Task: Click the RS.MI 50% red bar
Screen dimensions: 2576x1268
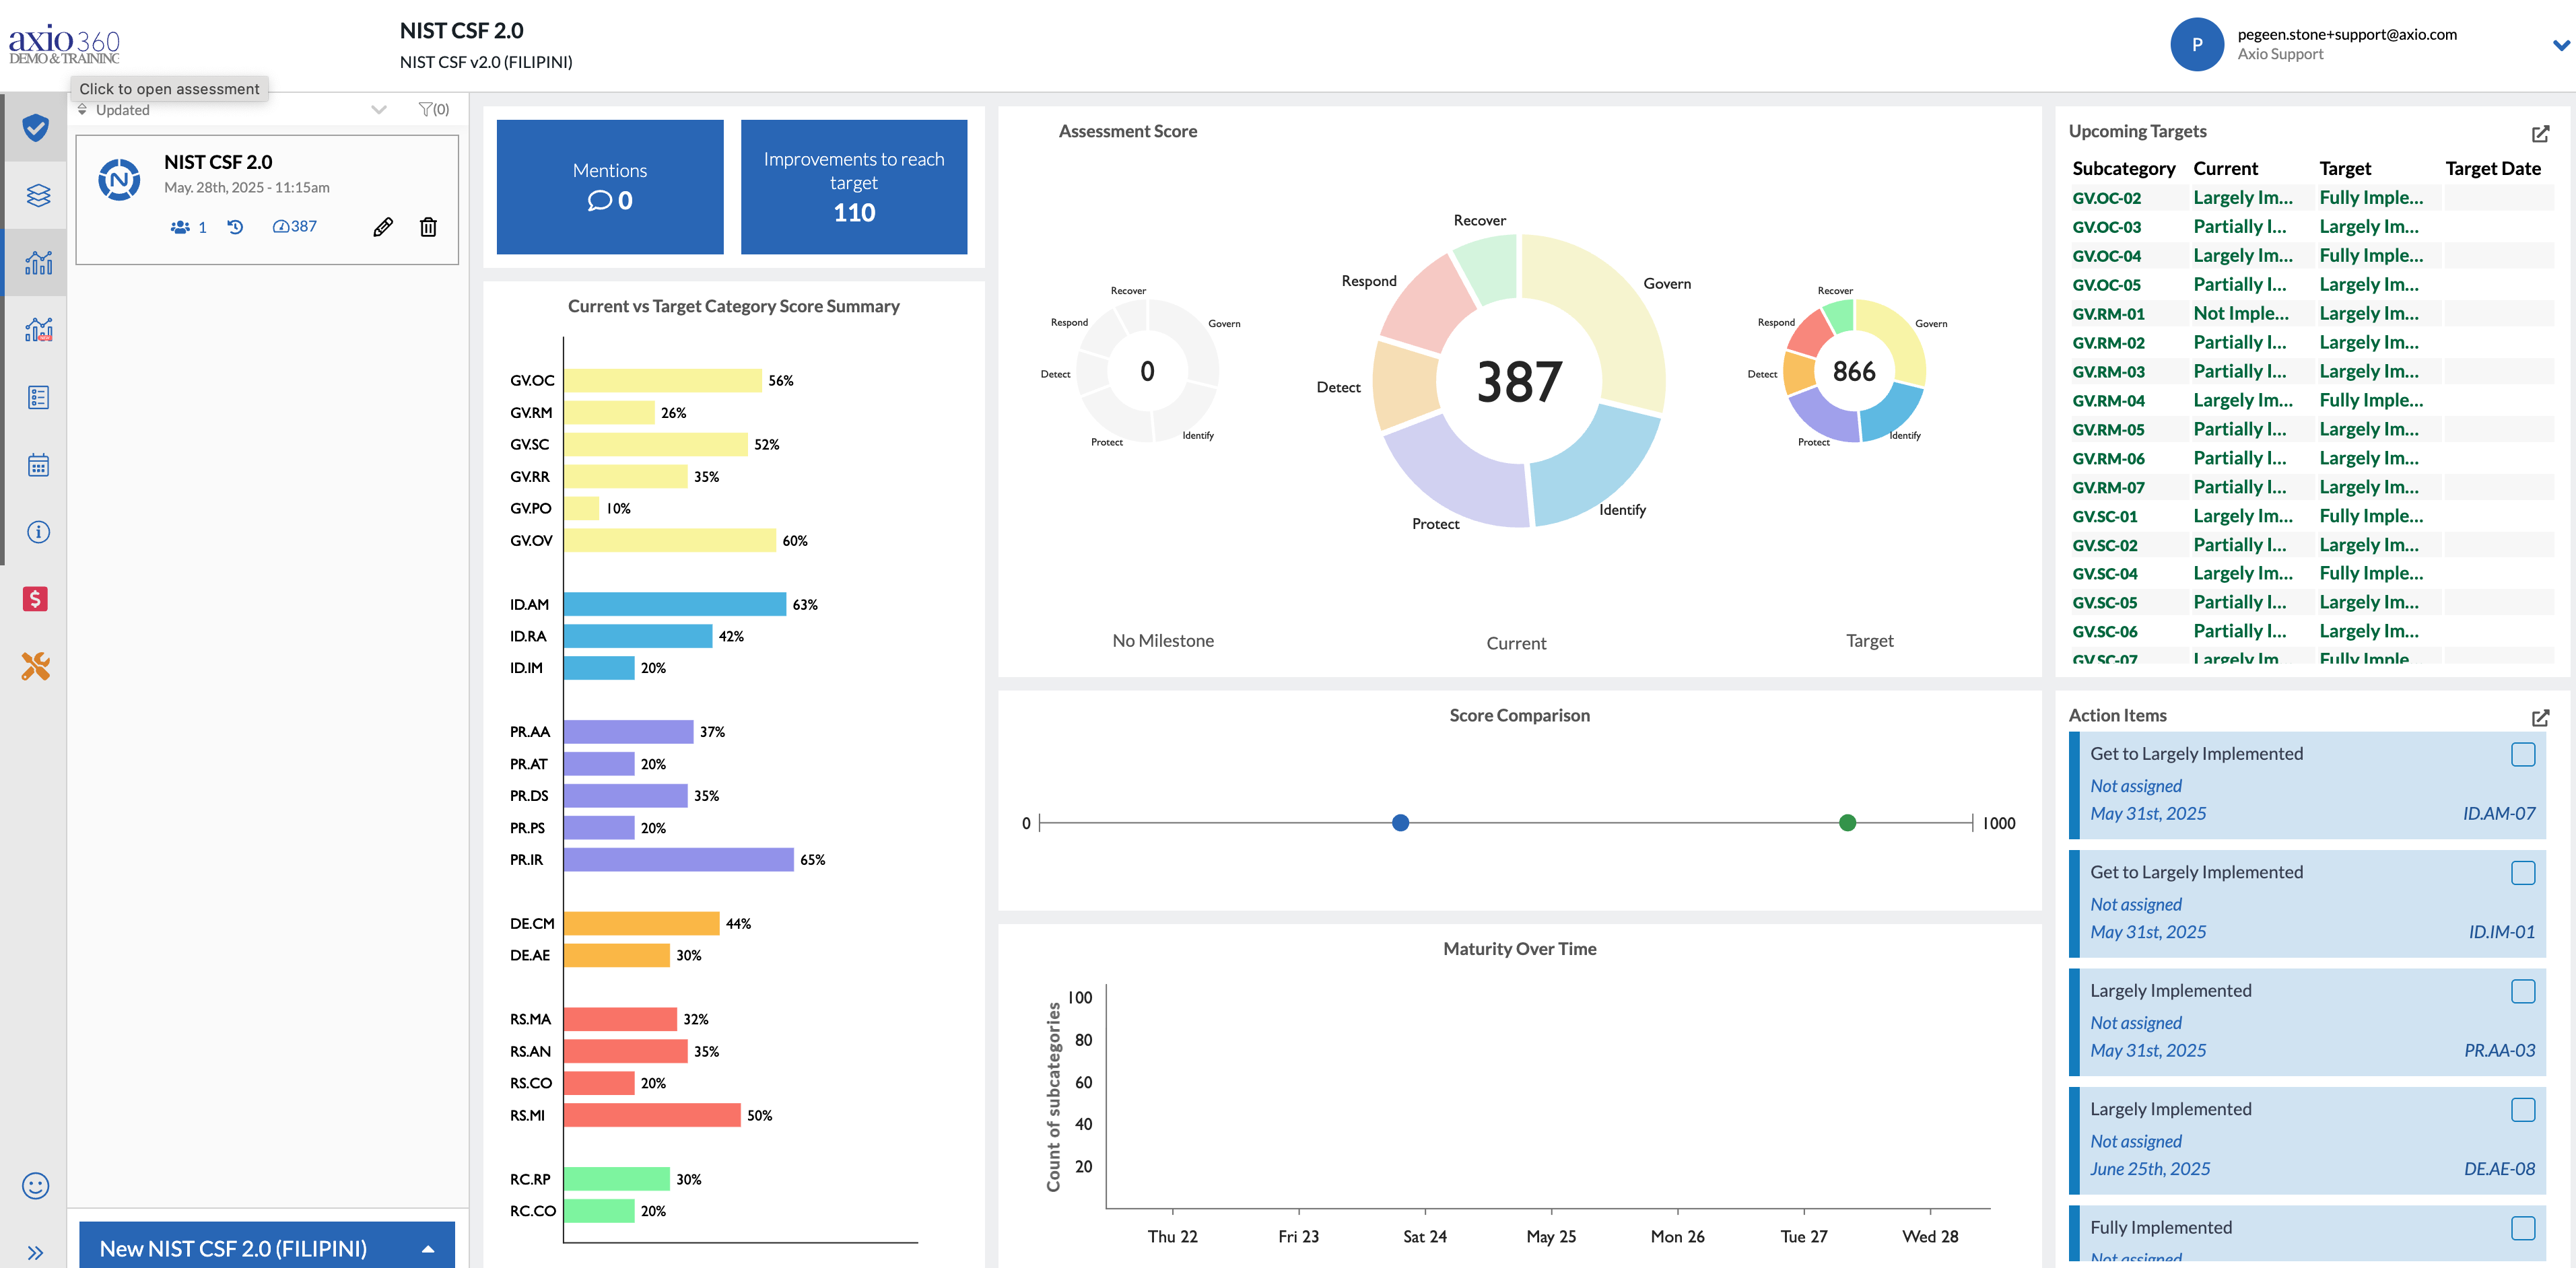Action: [x=652, y=1116]
